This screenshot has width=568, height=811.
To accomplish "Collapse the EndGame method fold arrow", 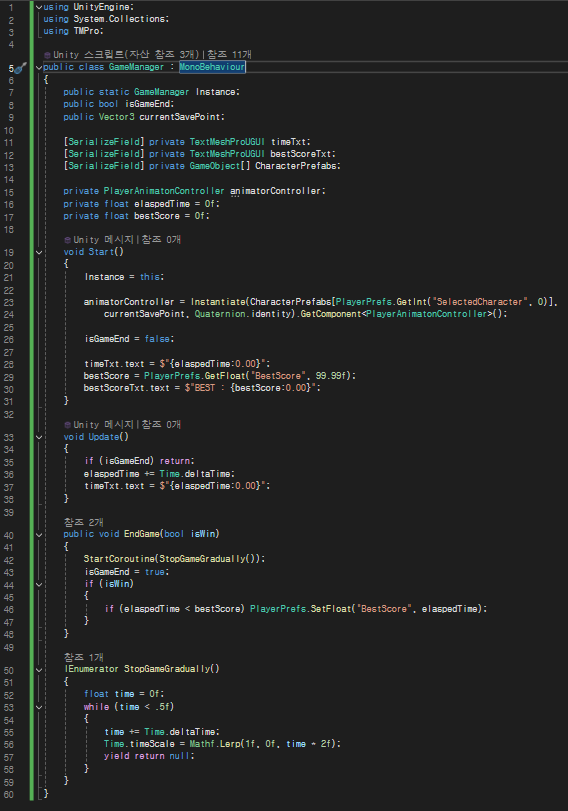I will 39,534.
